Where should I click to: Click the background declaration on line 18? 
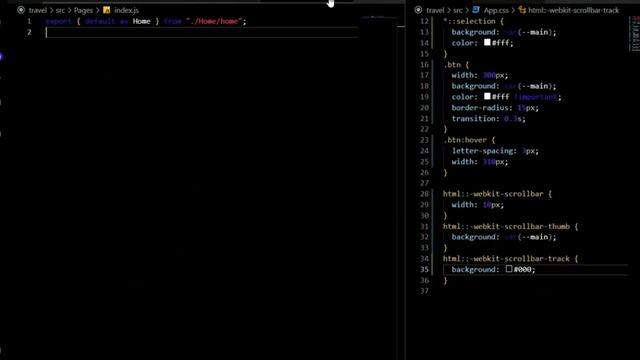504,86
